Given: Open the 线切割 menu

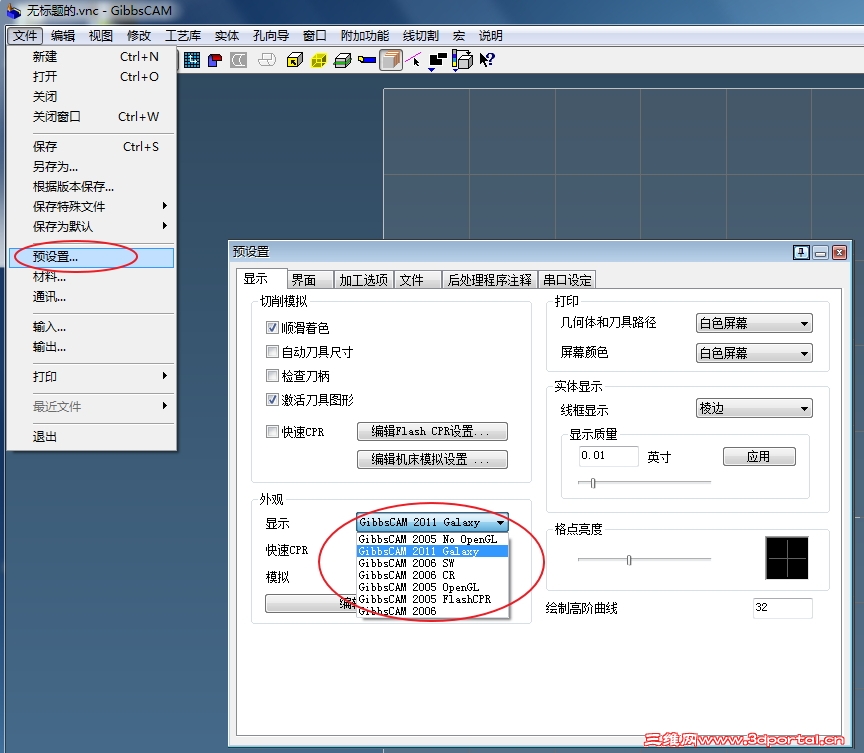Looking at the screenshot, I should 420,36.
